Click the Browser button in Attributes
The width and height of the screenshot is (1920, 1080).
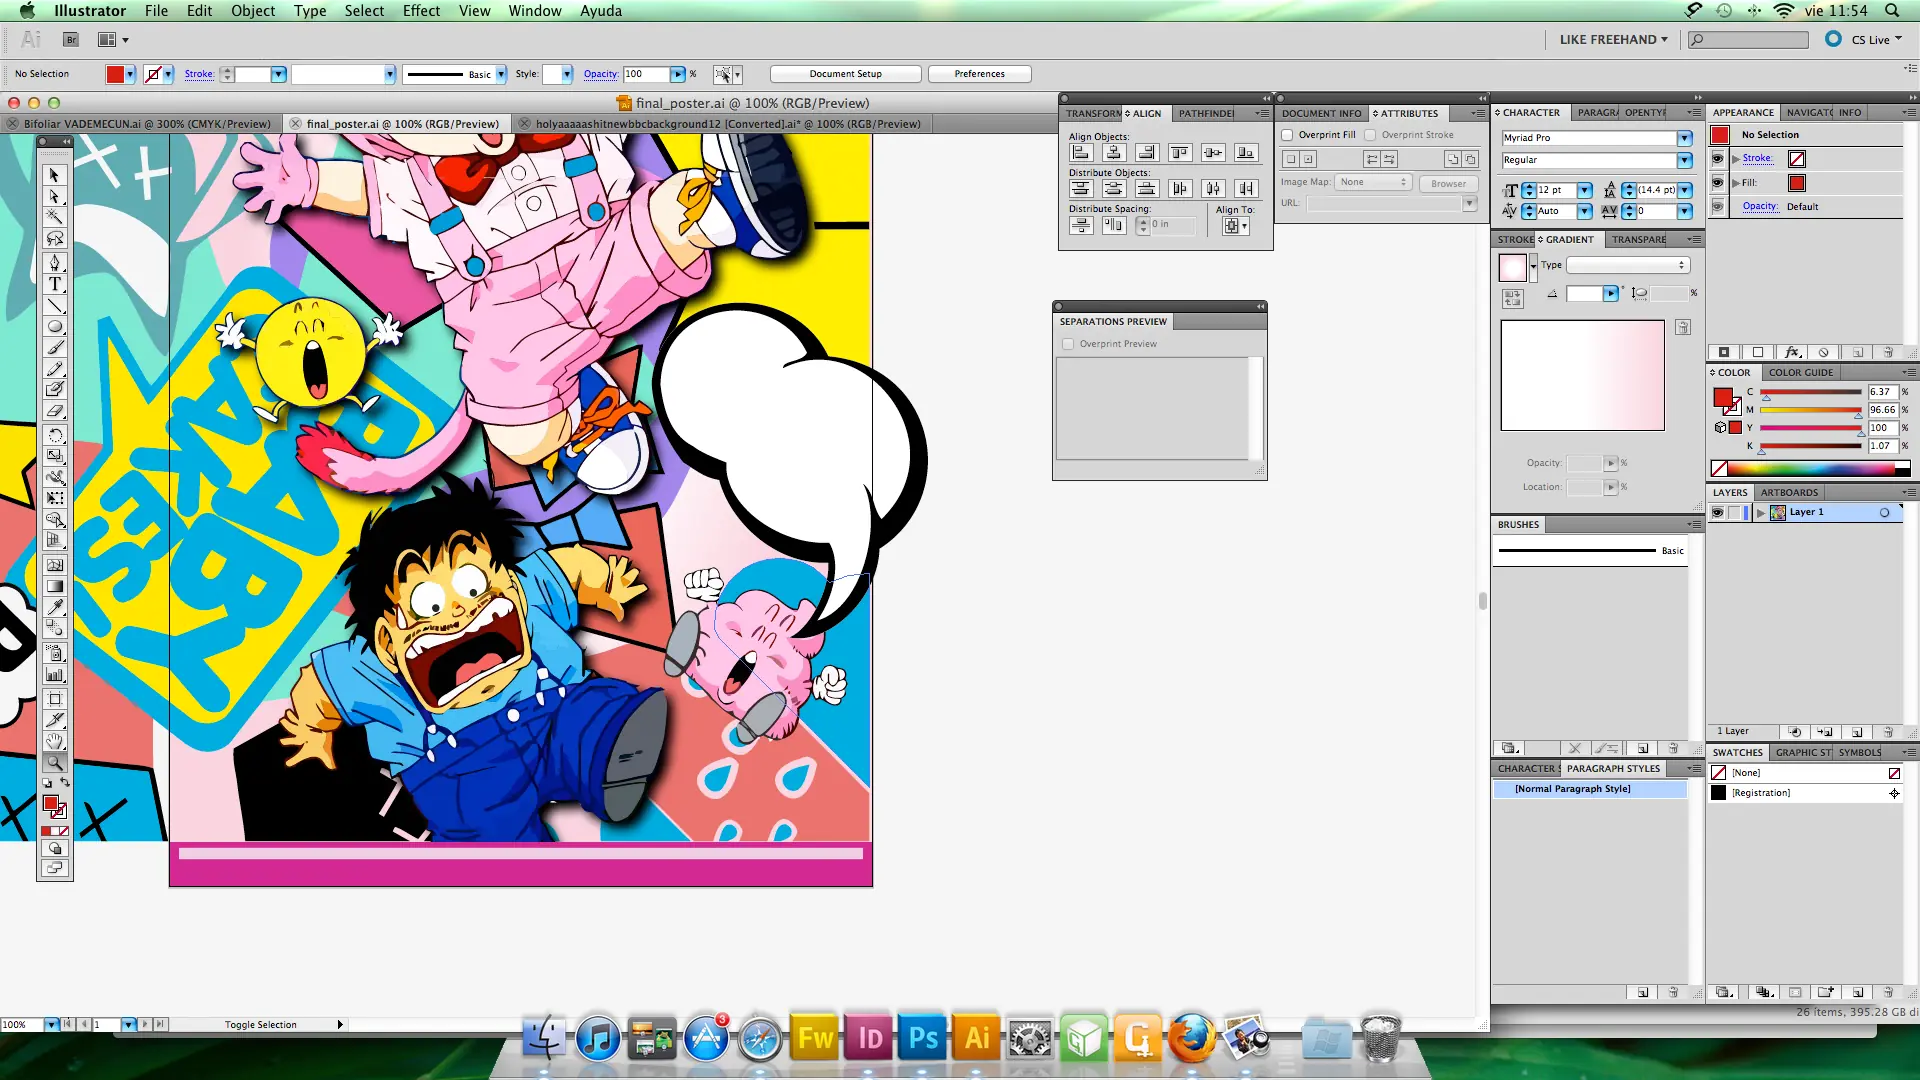[1448, 184]
